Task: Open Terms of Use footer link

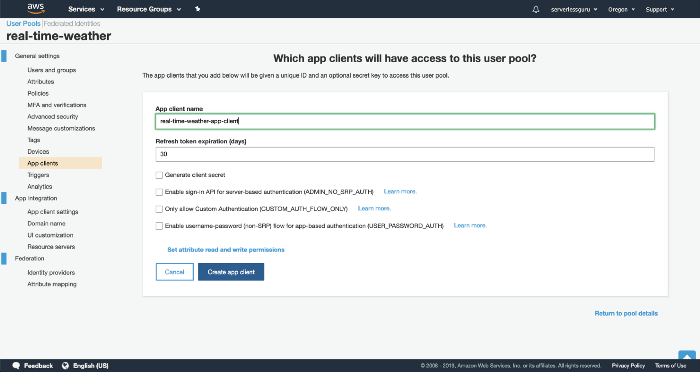Action: (x=670, y=366)
